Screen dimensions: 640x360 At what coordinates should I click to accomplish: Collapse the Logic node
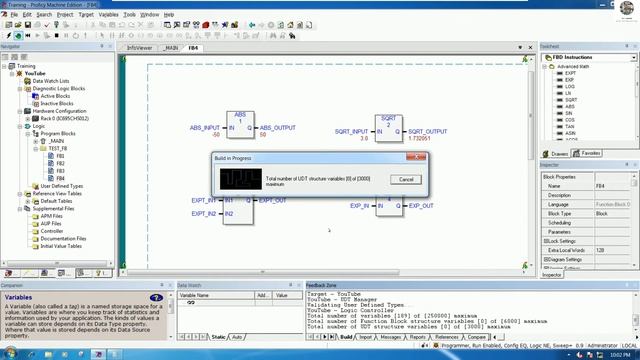coord(20,126)
